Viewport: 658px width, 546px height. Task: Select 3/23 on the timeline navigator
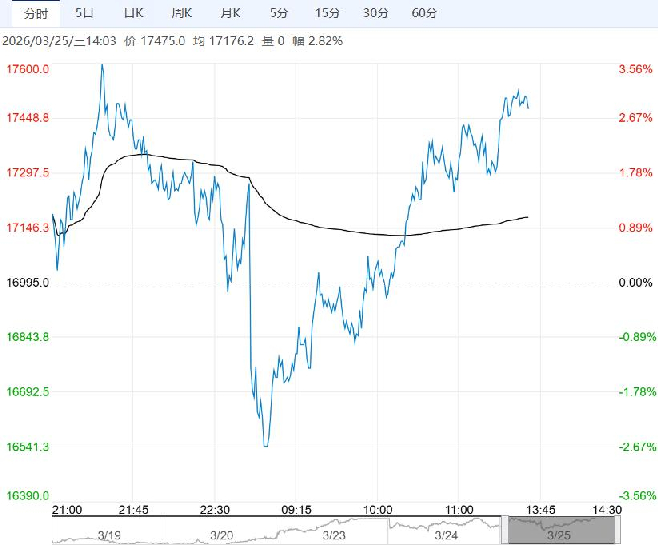(336, 536)
